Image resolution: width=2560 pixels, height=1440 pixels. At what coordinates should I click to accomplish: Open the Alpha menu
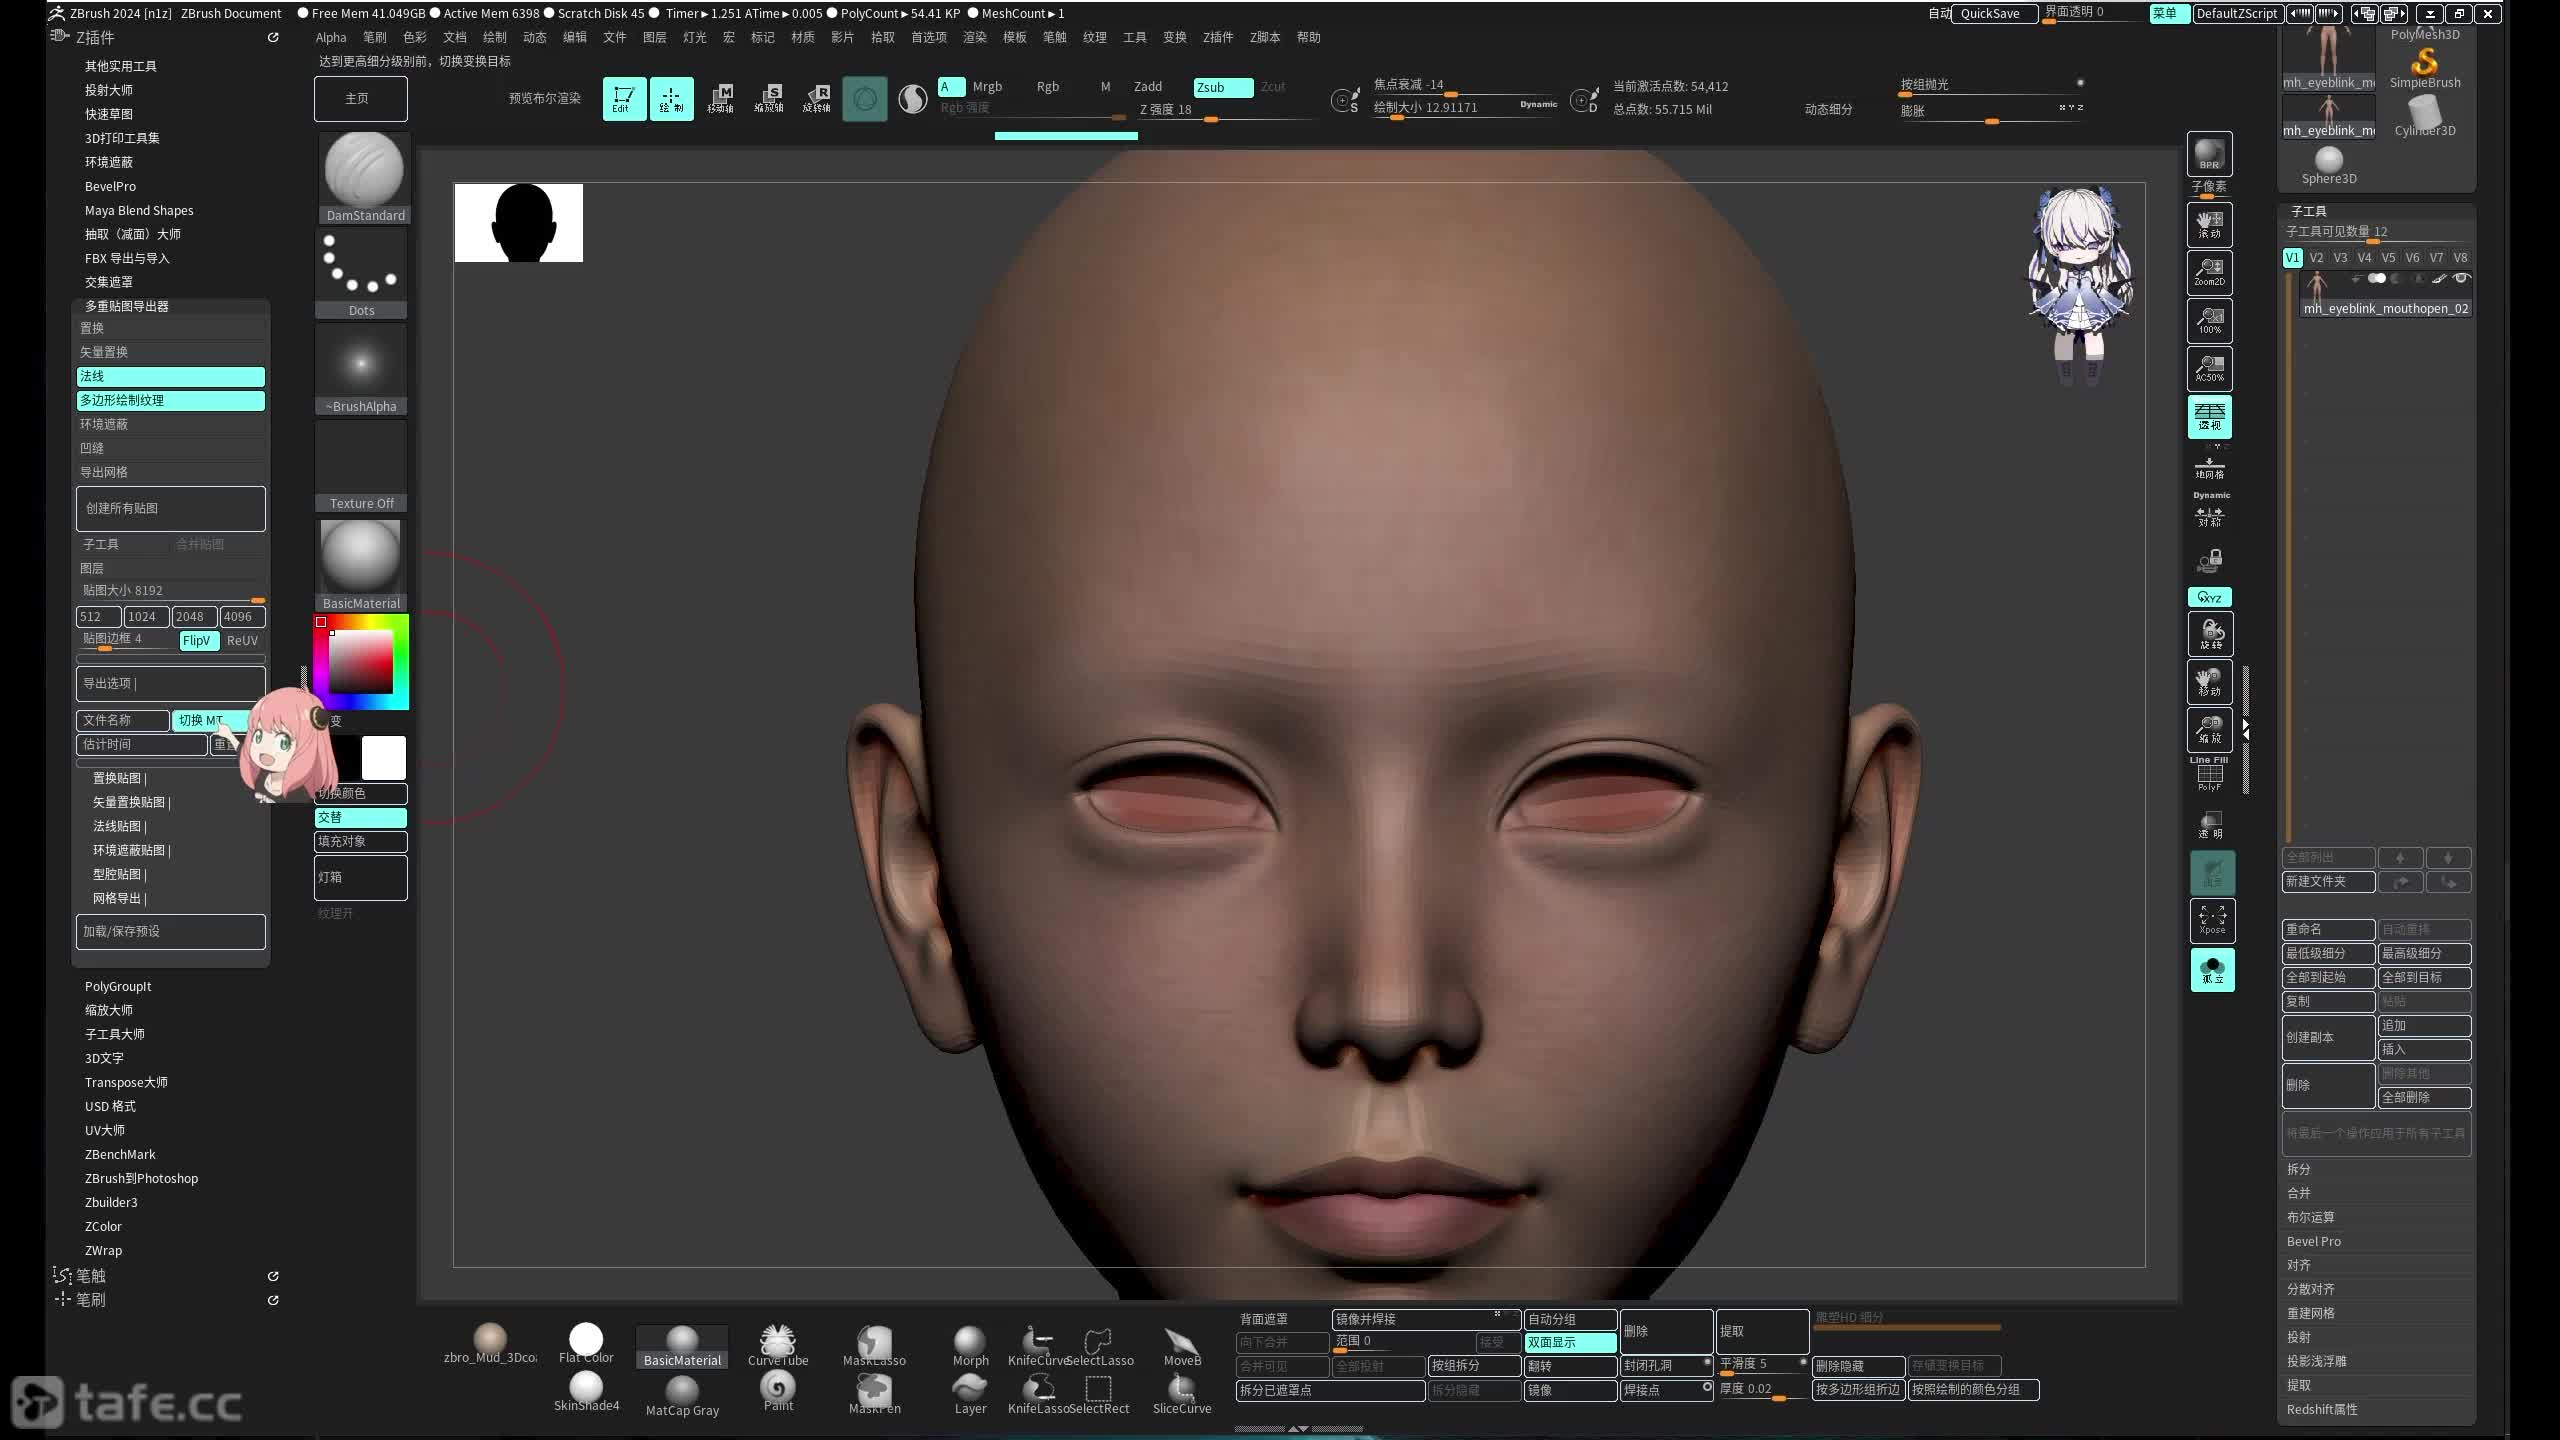point(331,37)
